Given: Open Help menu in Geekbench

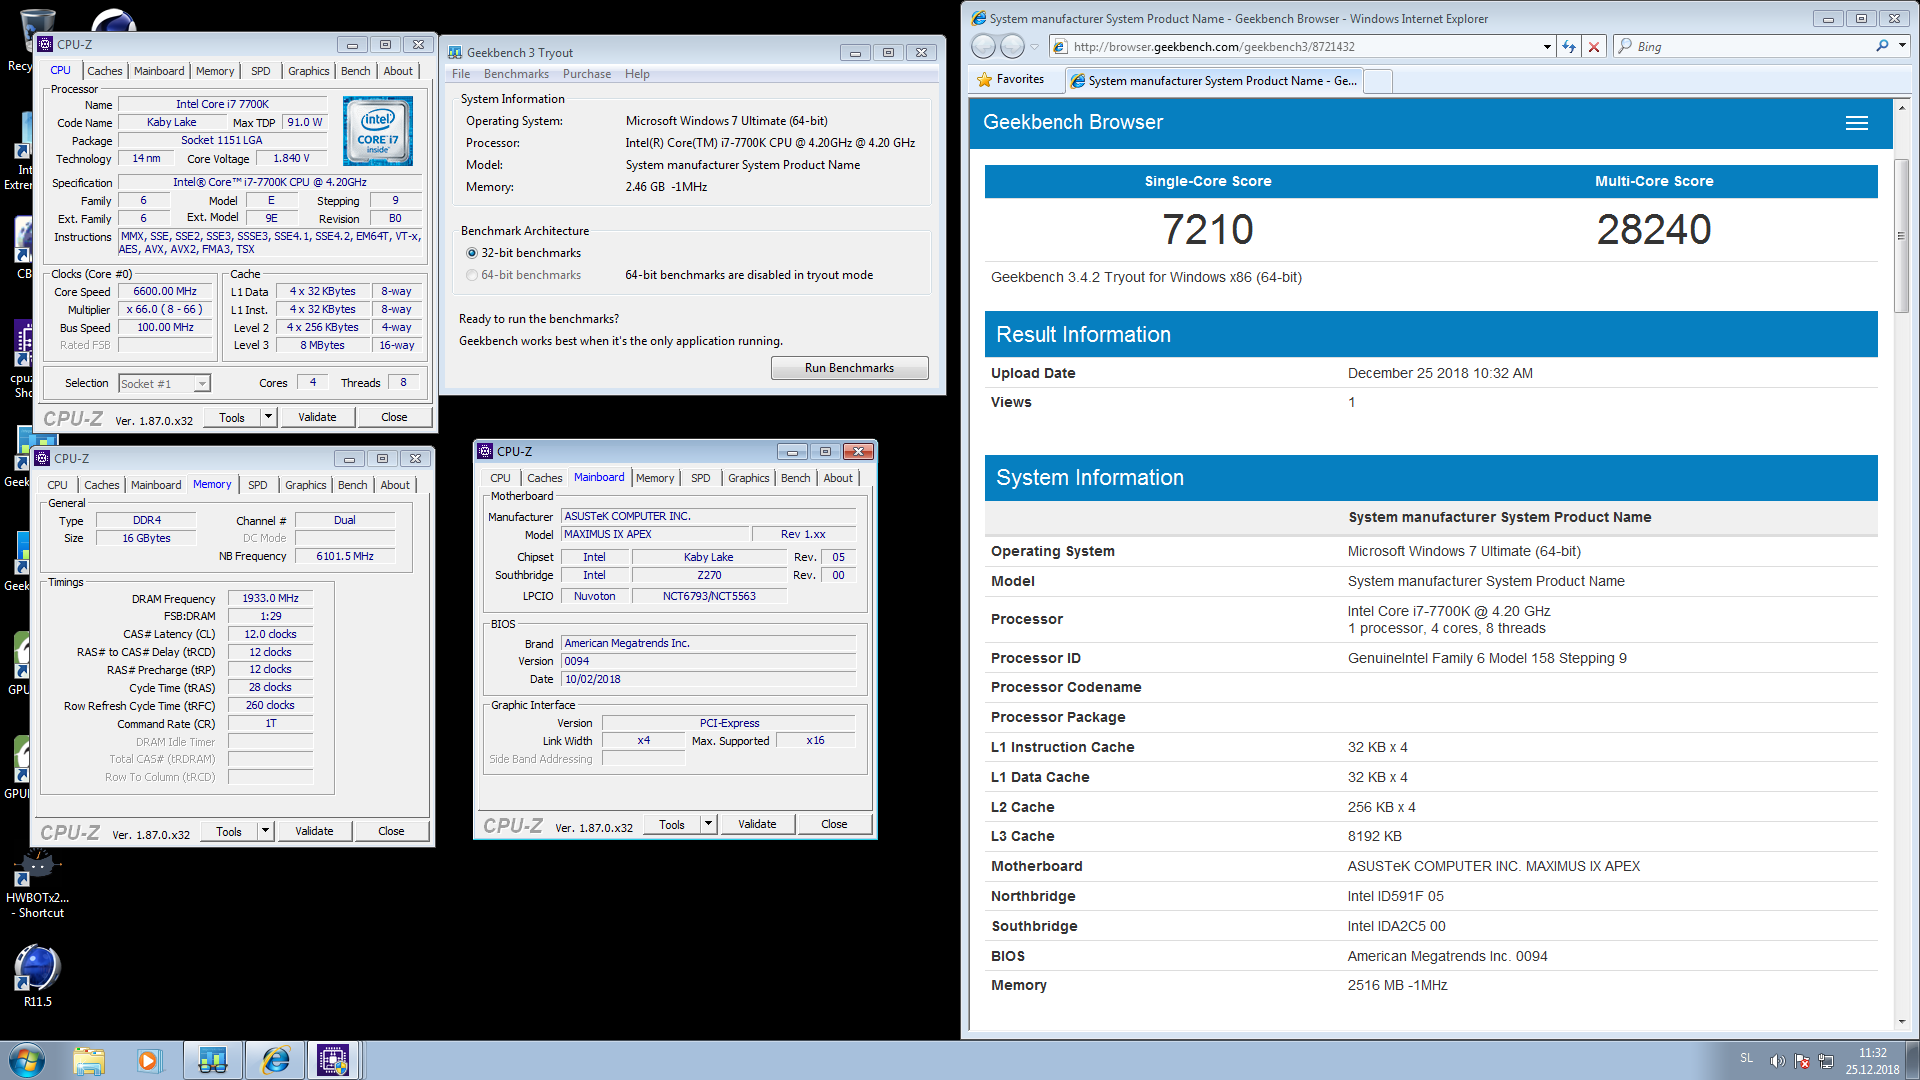Looking at the screenshot, I should 637,74.
